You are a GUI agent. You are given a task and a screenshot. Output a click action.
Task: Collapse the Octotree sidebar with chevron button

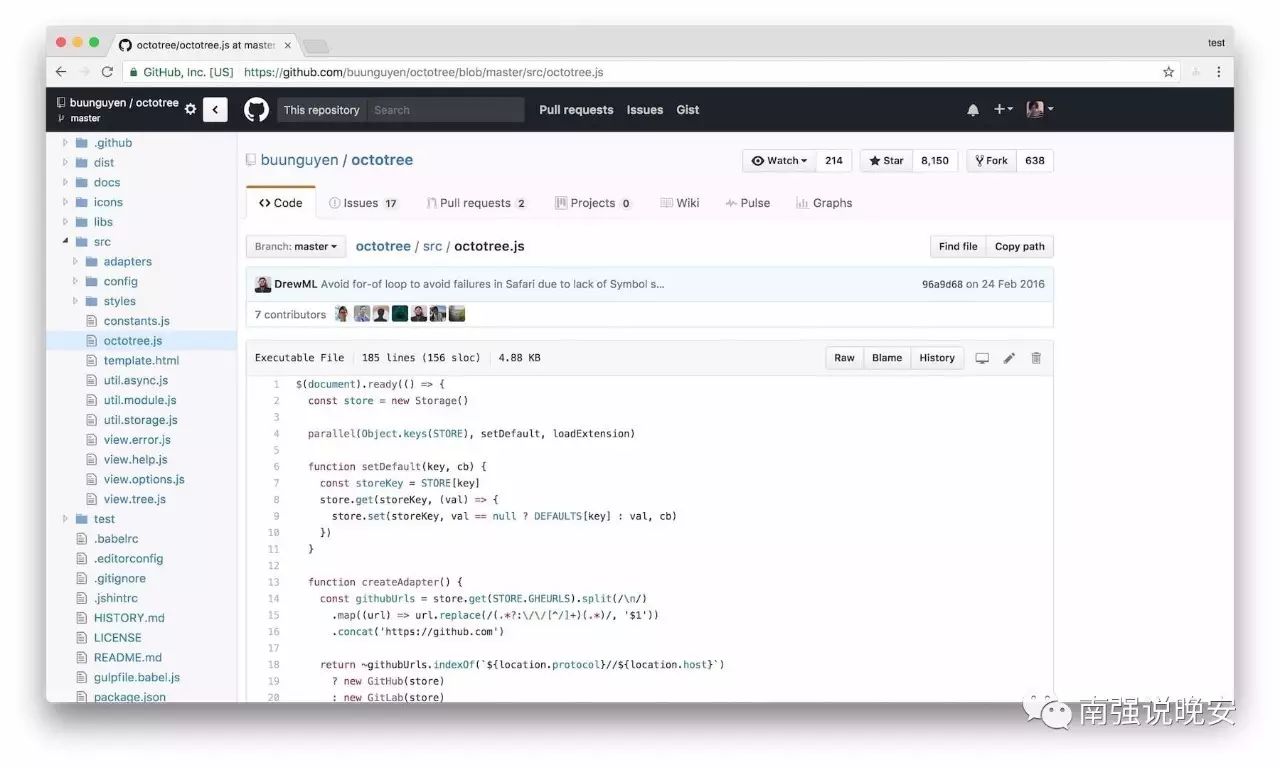215,110
